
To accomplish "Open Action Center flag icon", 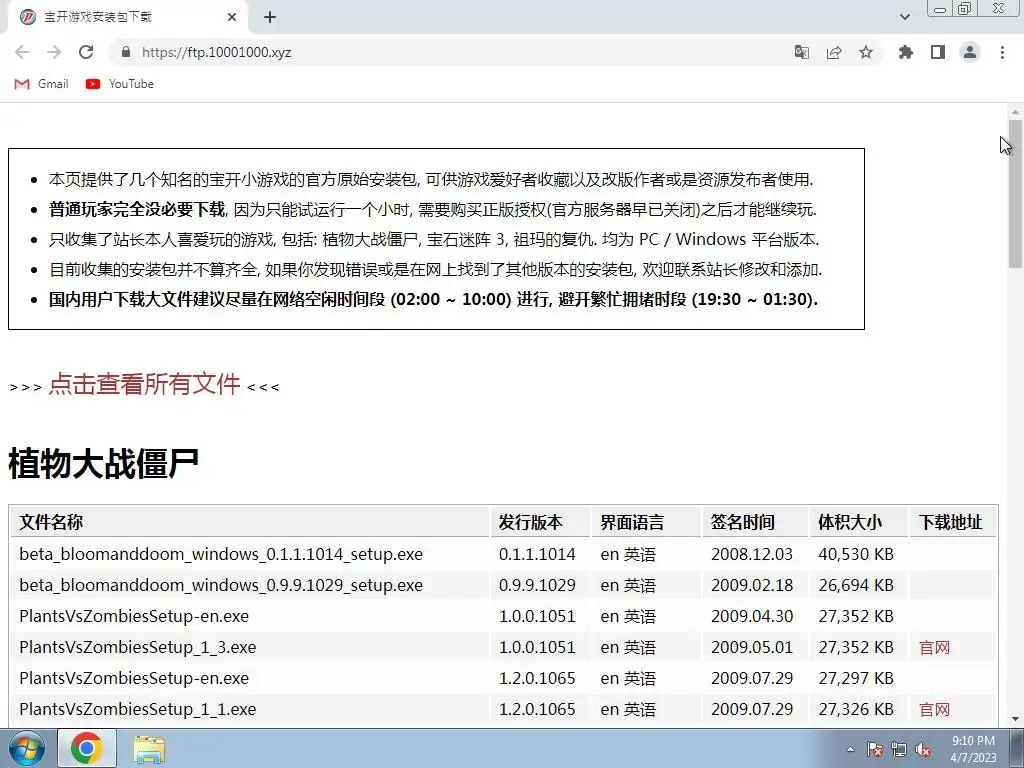I will coord(874,749).
